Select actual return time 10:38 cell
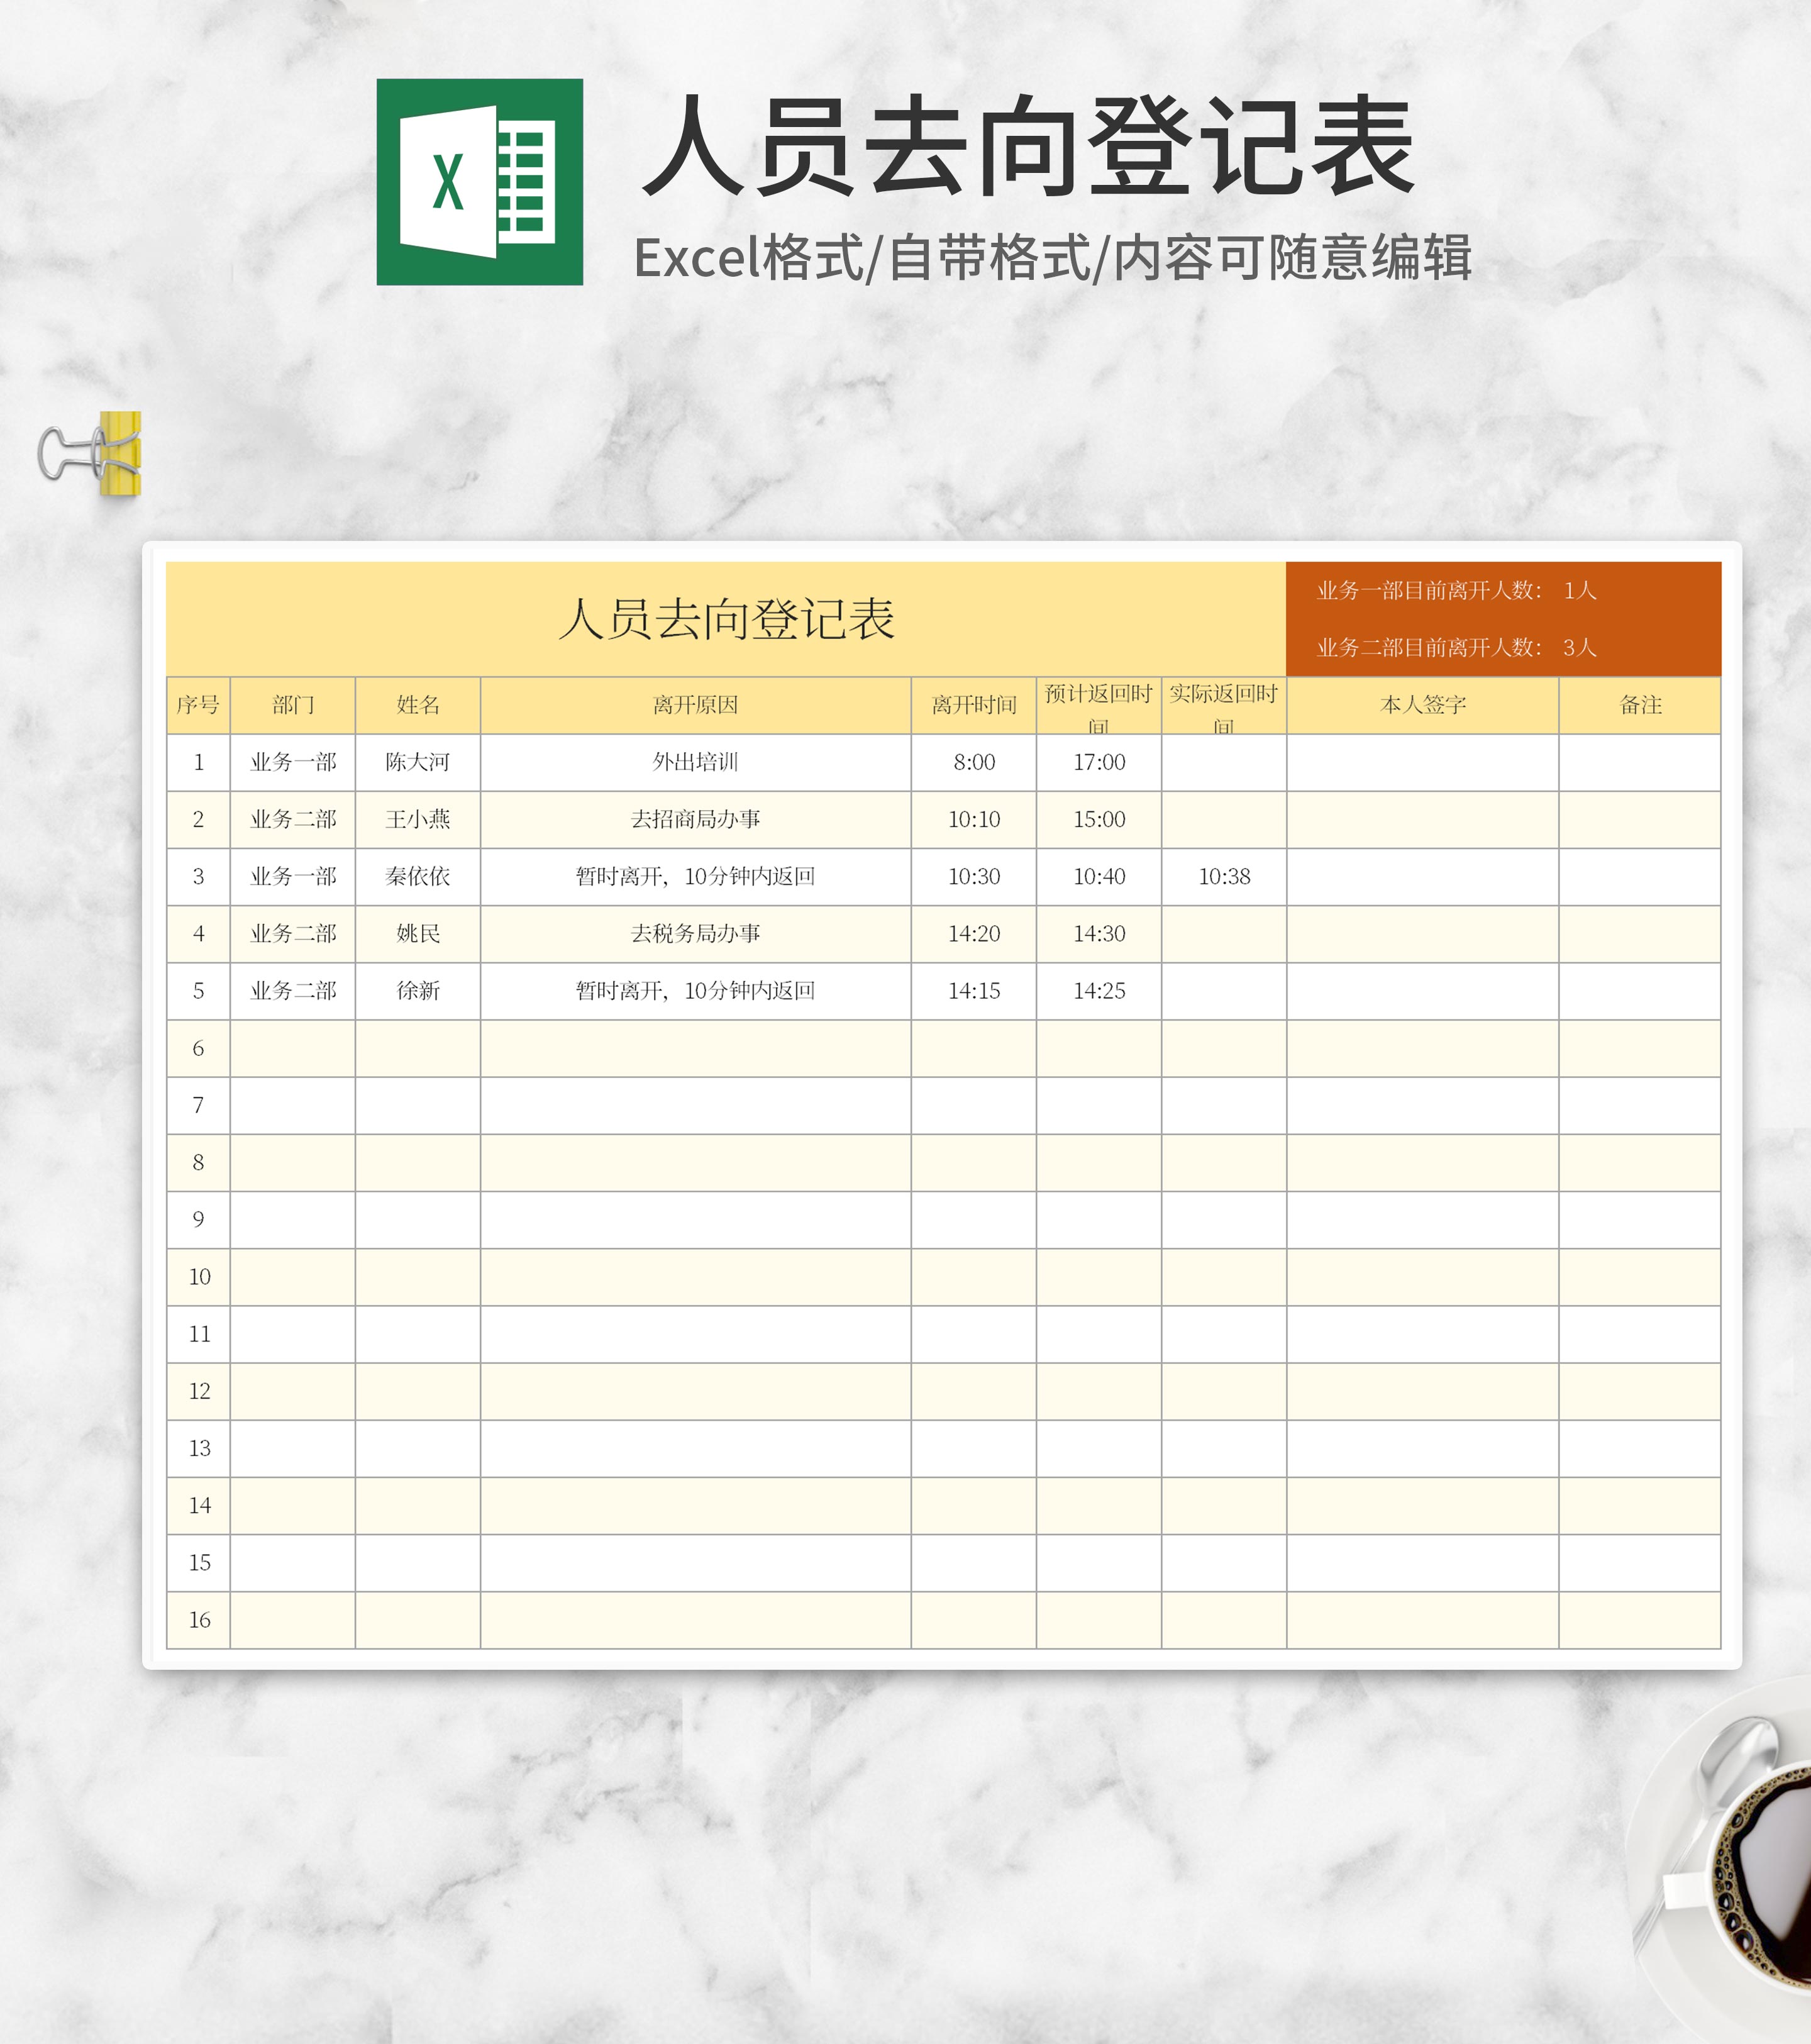 pyautogui.click(x=1224, y=877)
